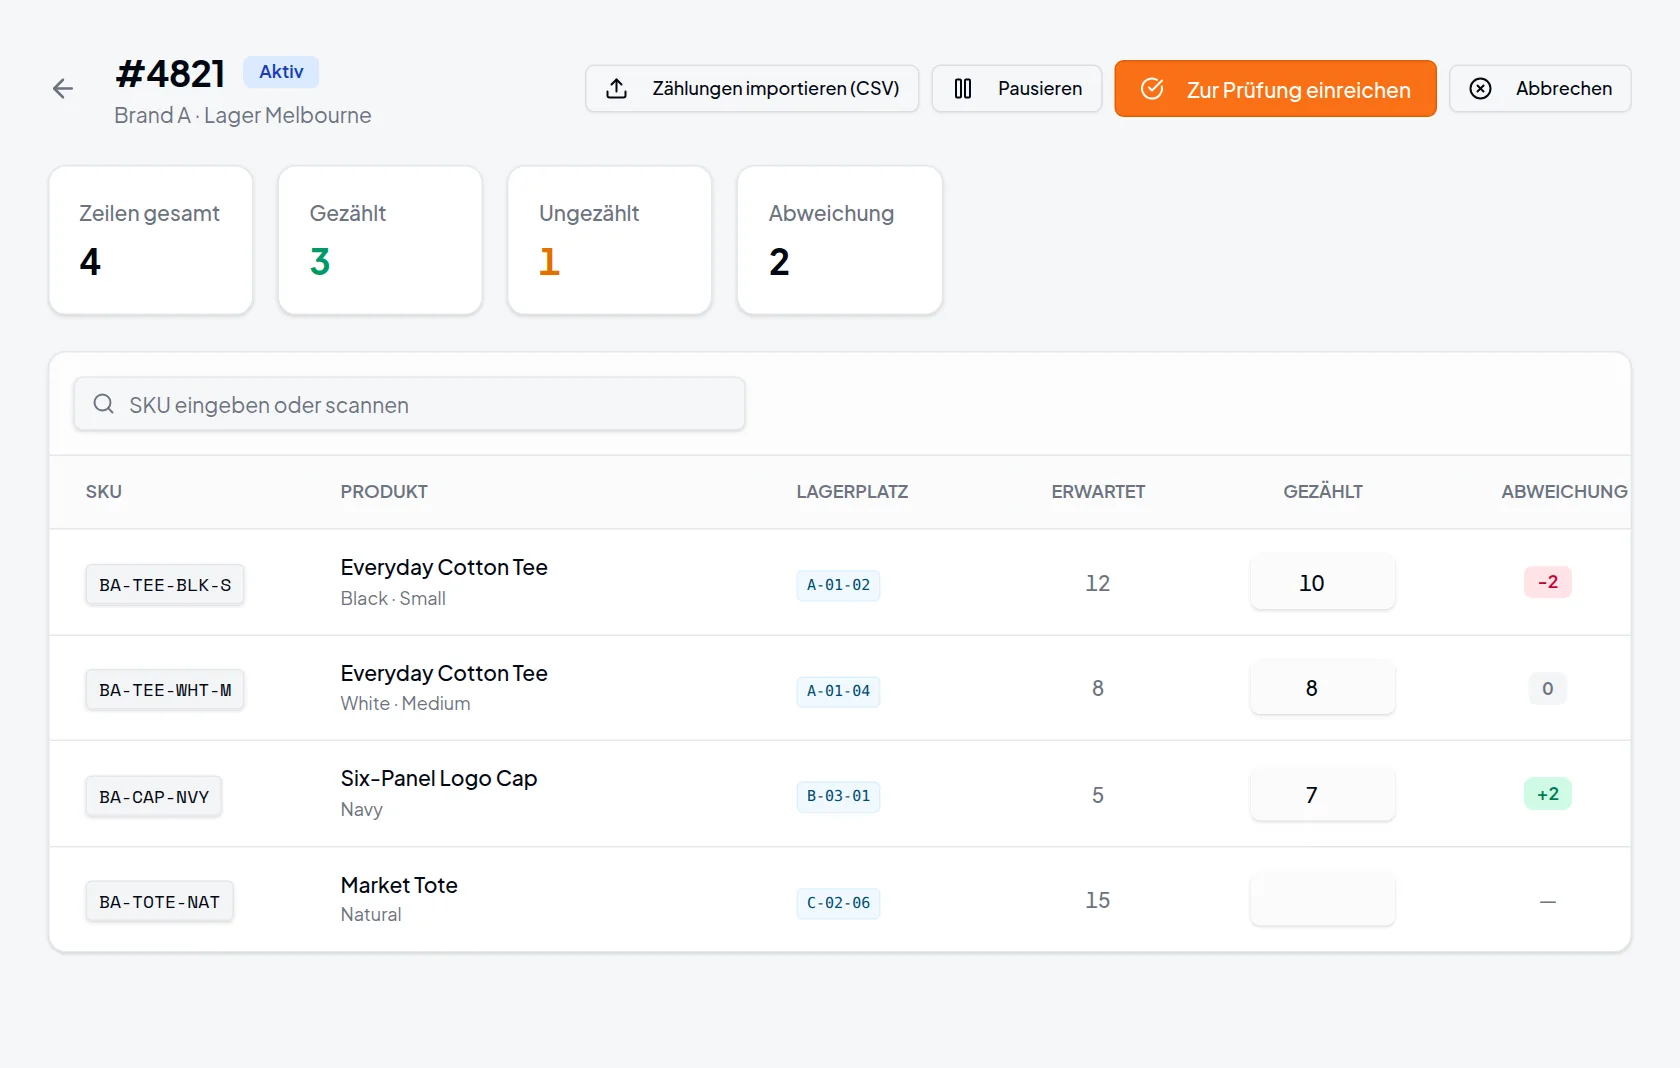The height and width of the screenshot is (1068, 1680).
Task: Click the Market Tote product name
Action: pos(399,885)
